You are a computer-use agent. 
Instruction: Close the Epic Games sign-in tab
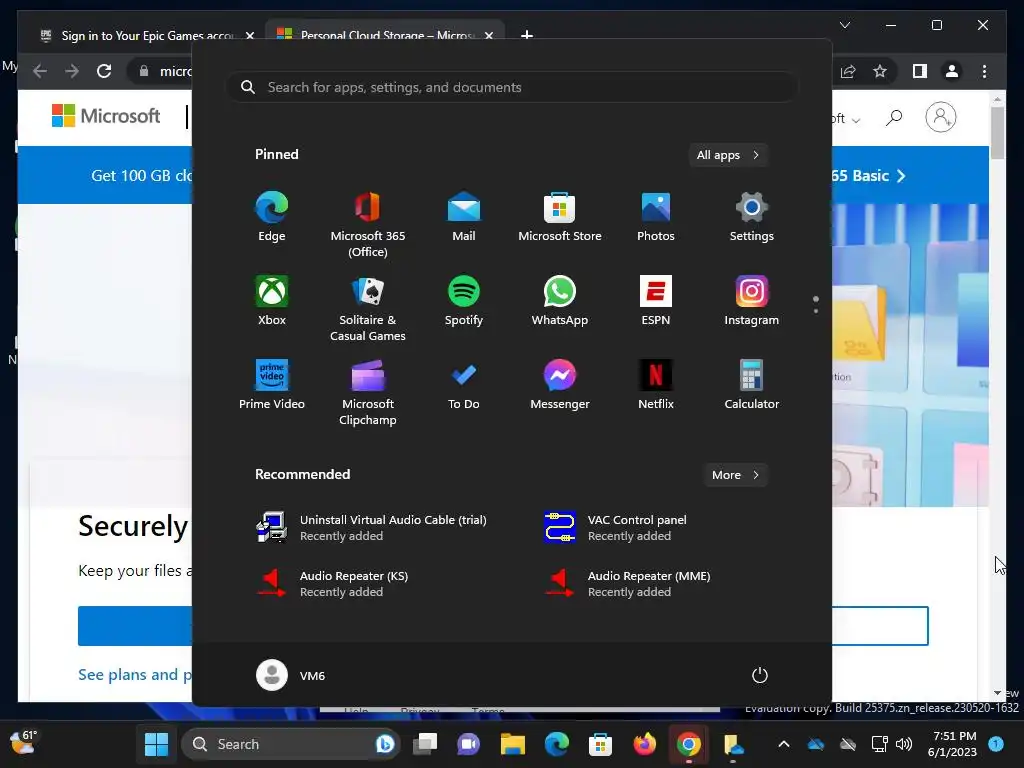coord(249,35)
